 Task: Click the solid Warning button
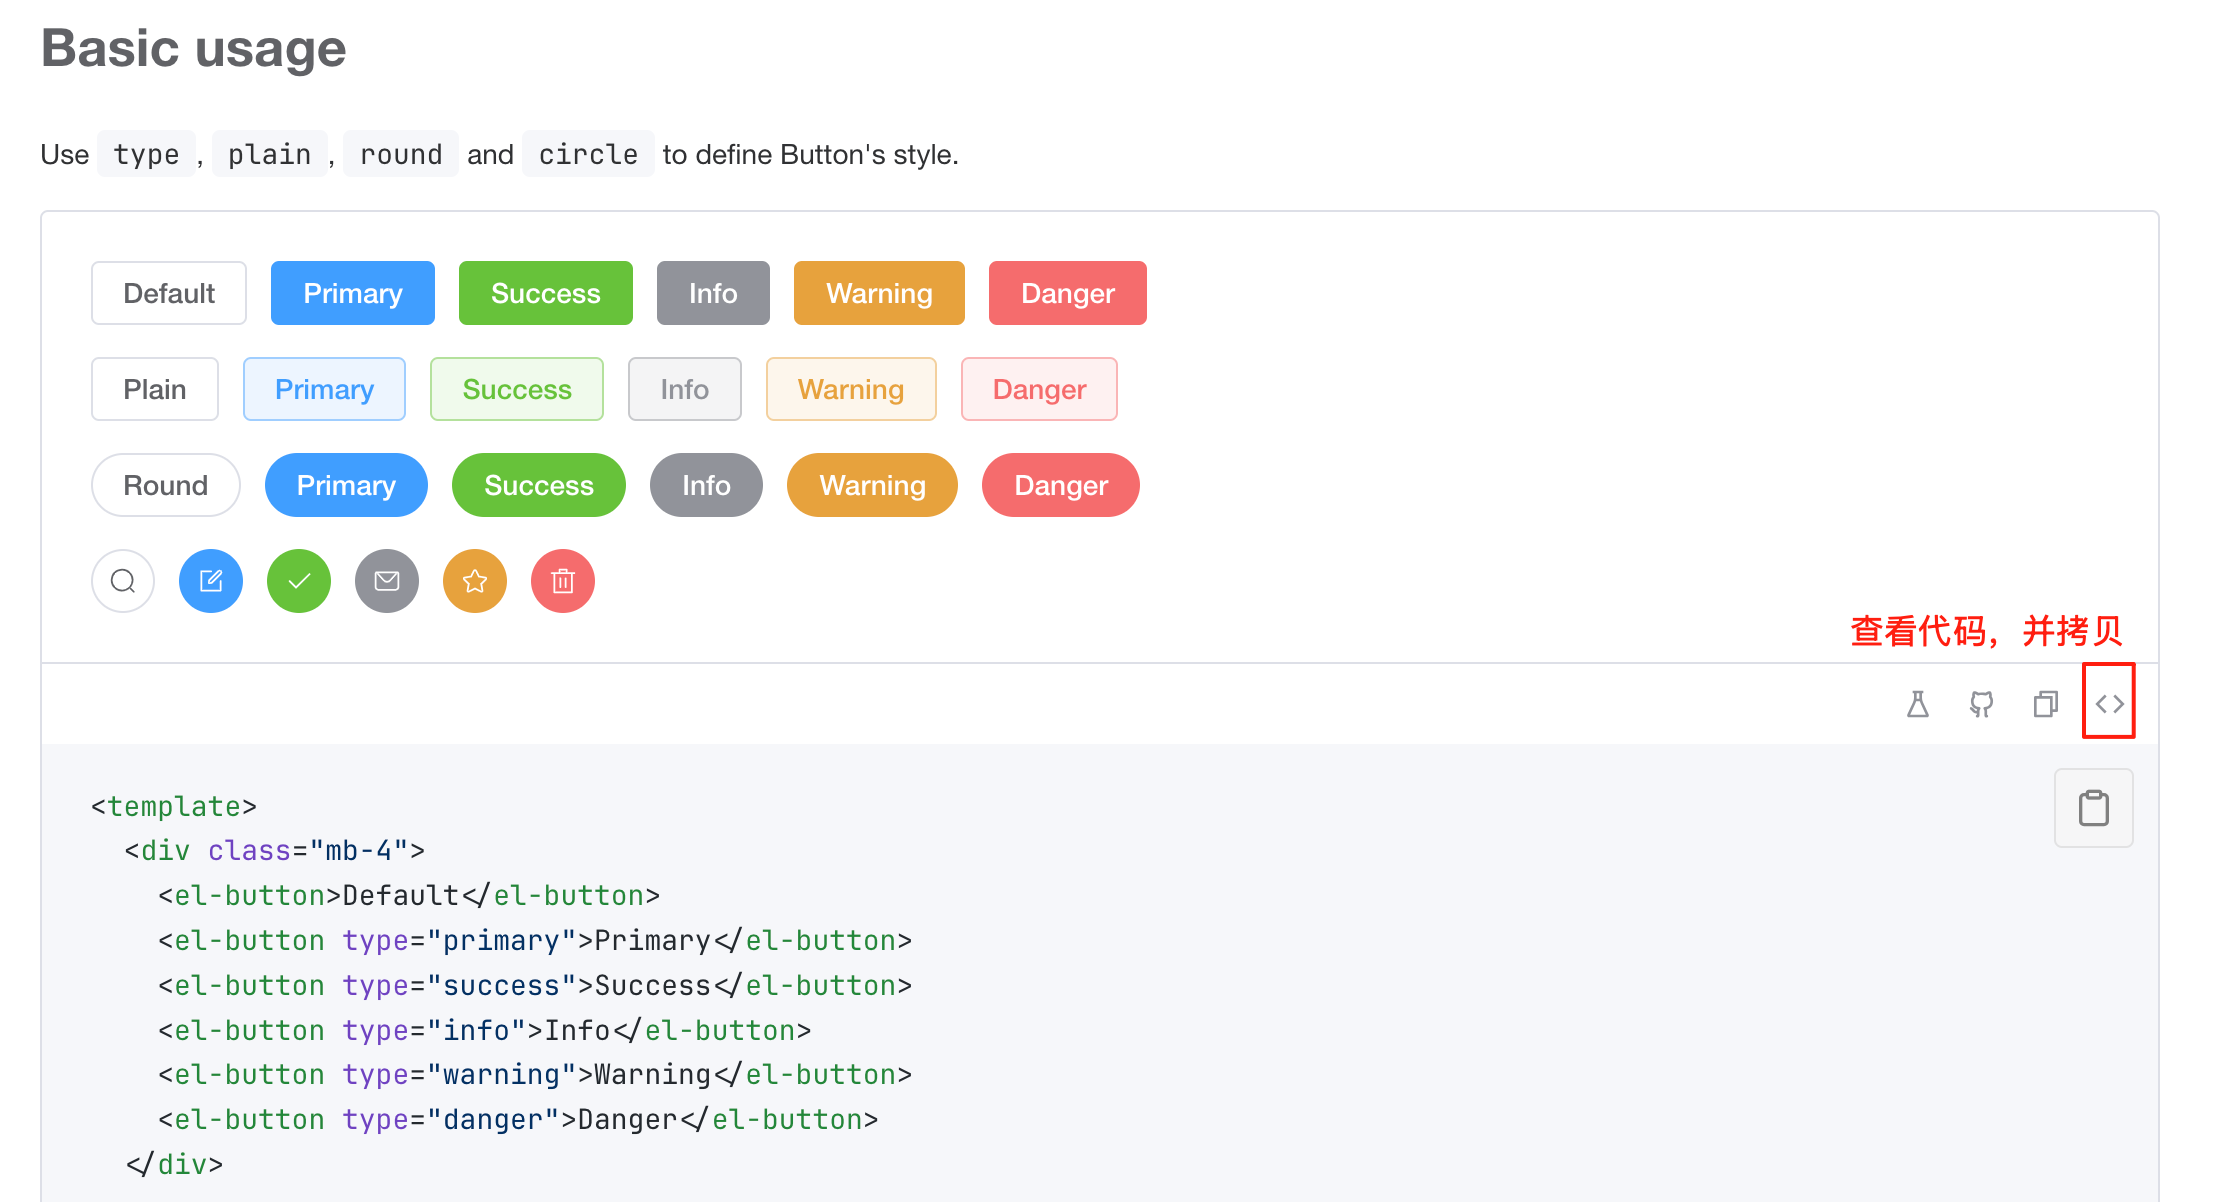click(878, 293)
